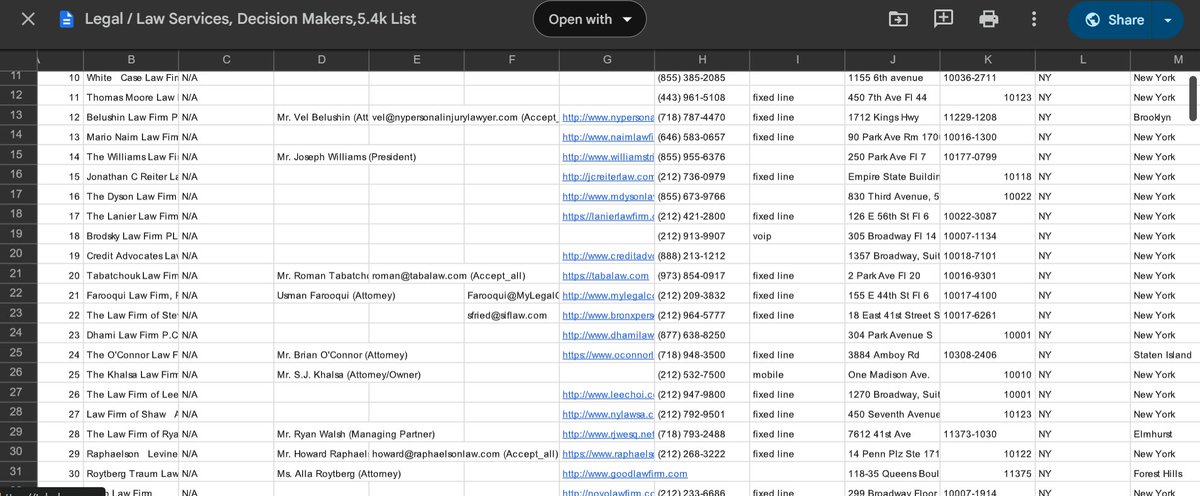This screenshot has width=1200, height=496.
Task: Open the williamsfi website link
Action: pos(608,157)
